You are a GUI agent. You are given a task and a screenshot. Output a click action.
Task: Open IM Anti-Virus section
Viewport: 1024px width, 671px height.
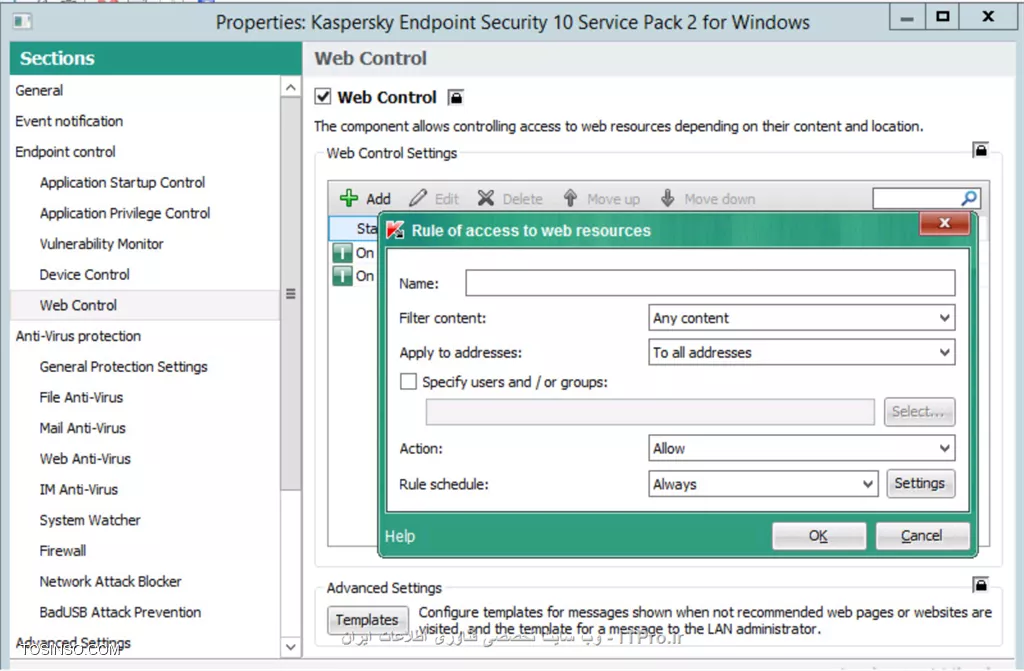pos(78,489)
